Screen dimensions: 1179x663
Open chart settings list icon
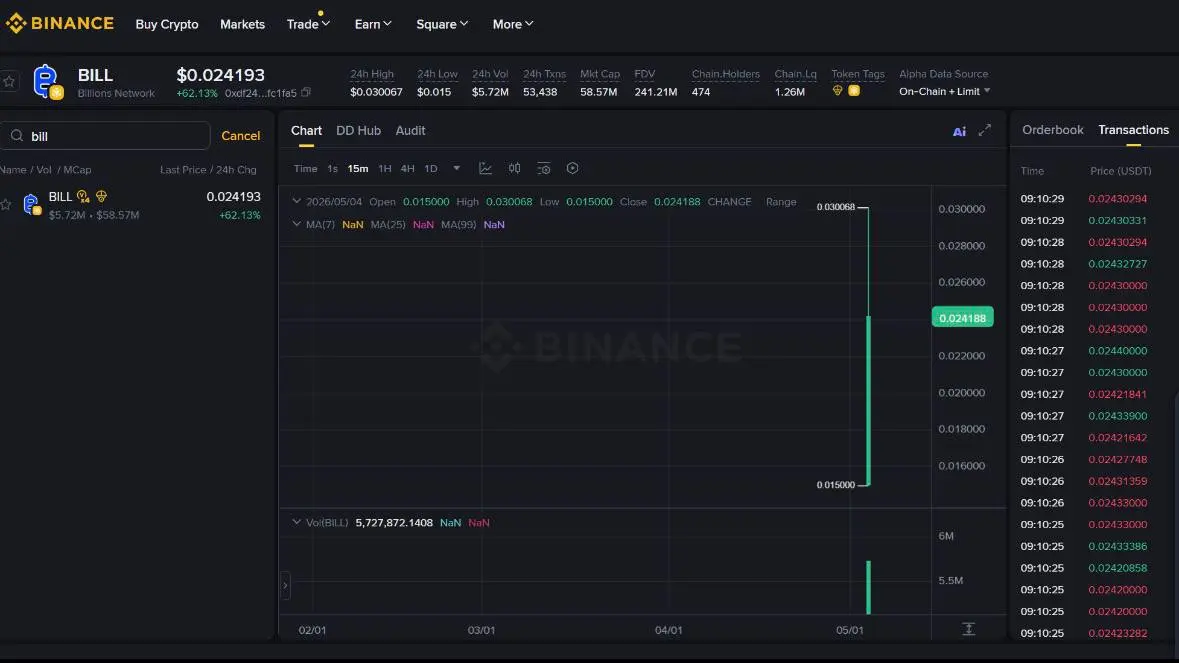pos(544,168)
